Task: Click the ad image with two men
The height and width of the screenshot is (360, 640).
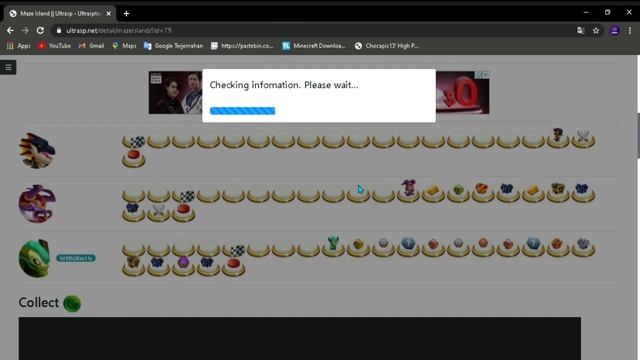Action: (x=176, y=93)
